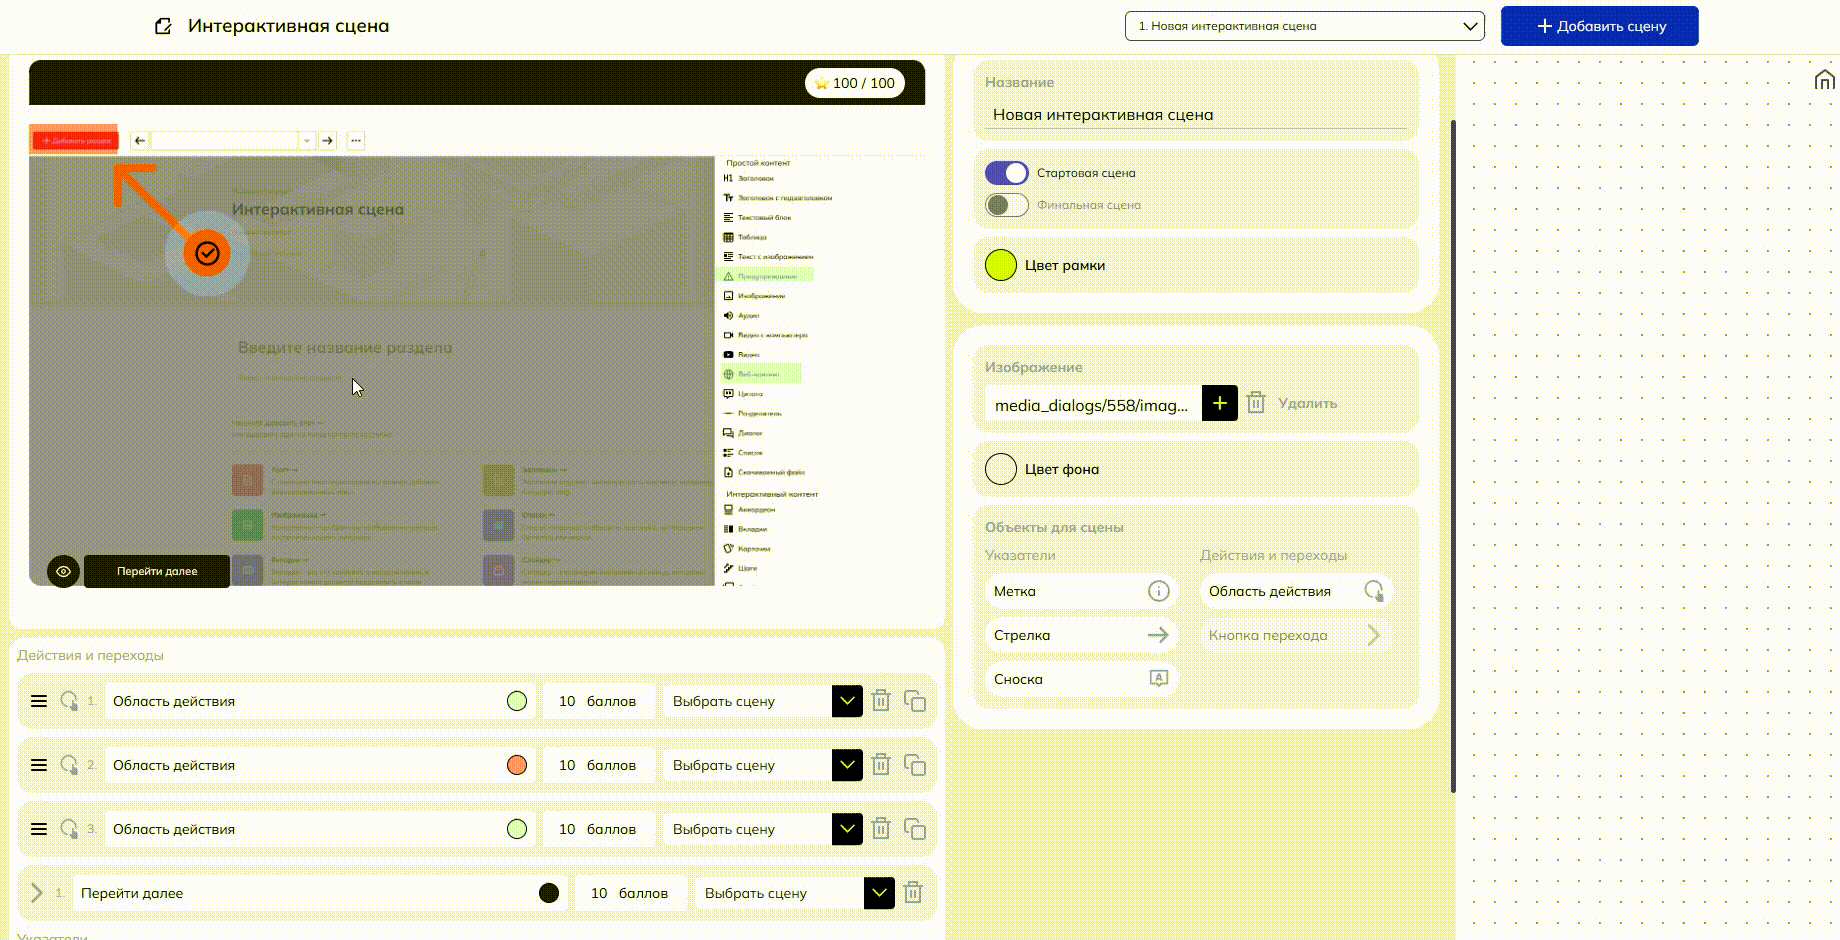
Task: Delete the Перейти далее transition row
Action: click(x=912, y=893)
